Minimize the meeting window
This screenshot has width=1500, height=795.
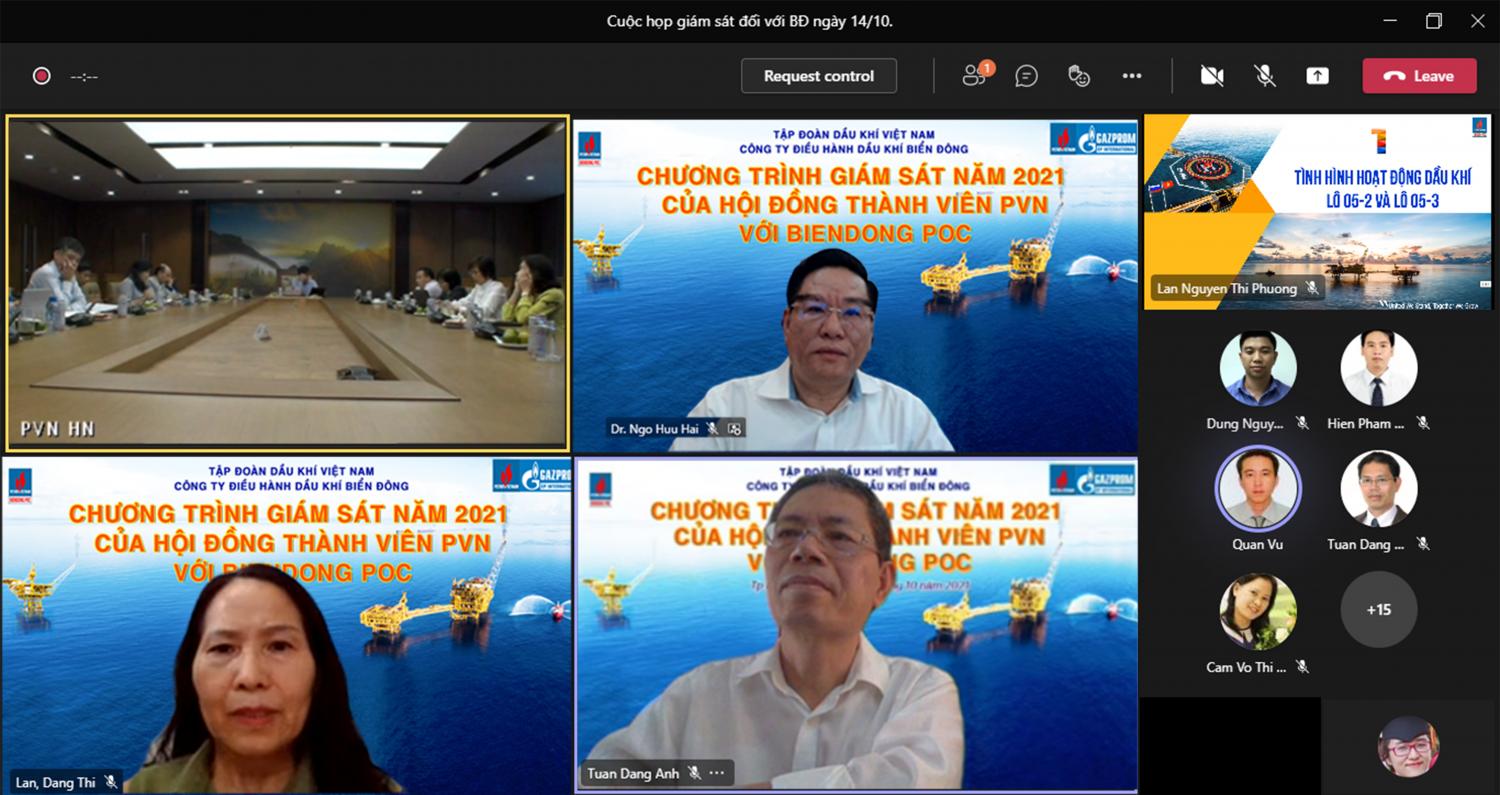1389,21
